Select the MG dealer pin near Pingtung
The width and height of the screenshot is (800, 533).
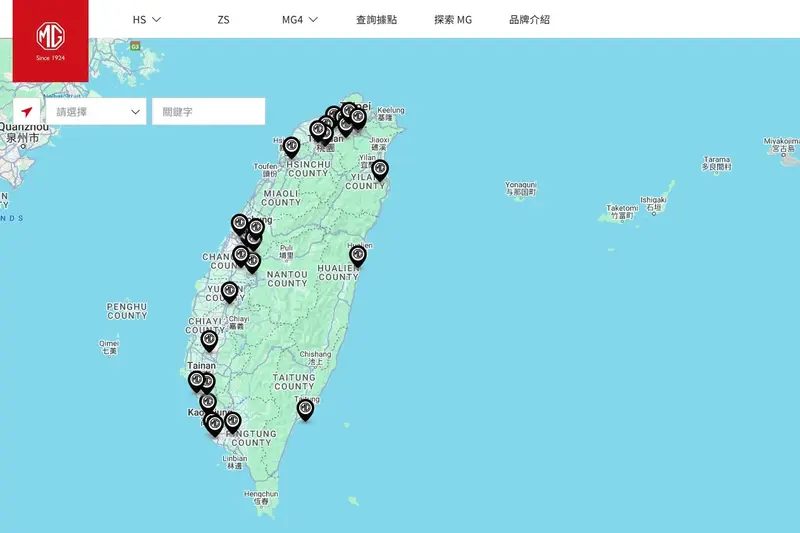click(x=233, y=421)
